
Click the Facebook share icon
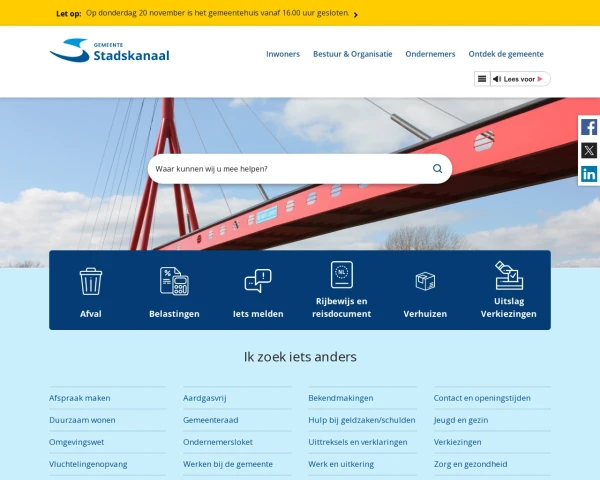click(x=589, y=127)
